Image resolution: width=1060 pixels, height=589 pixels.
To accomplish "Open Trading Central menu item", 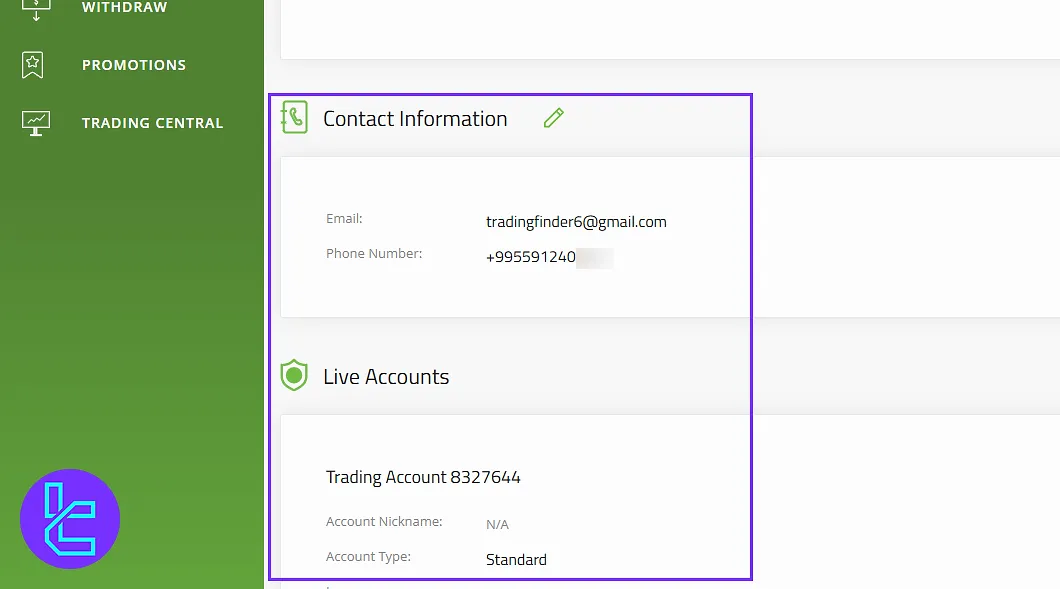I will pos(152,123).
